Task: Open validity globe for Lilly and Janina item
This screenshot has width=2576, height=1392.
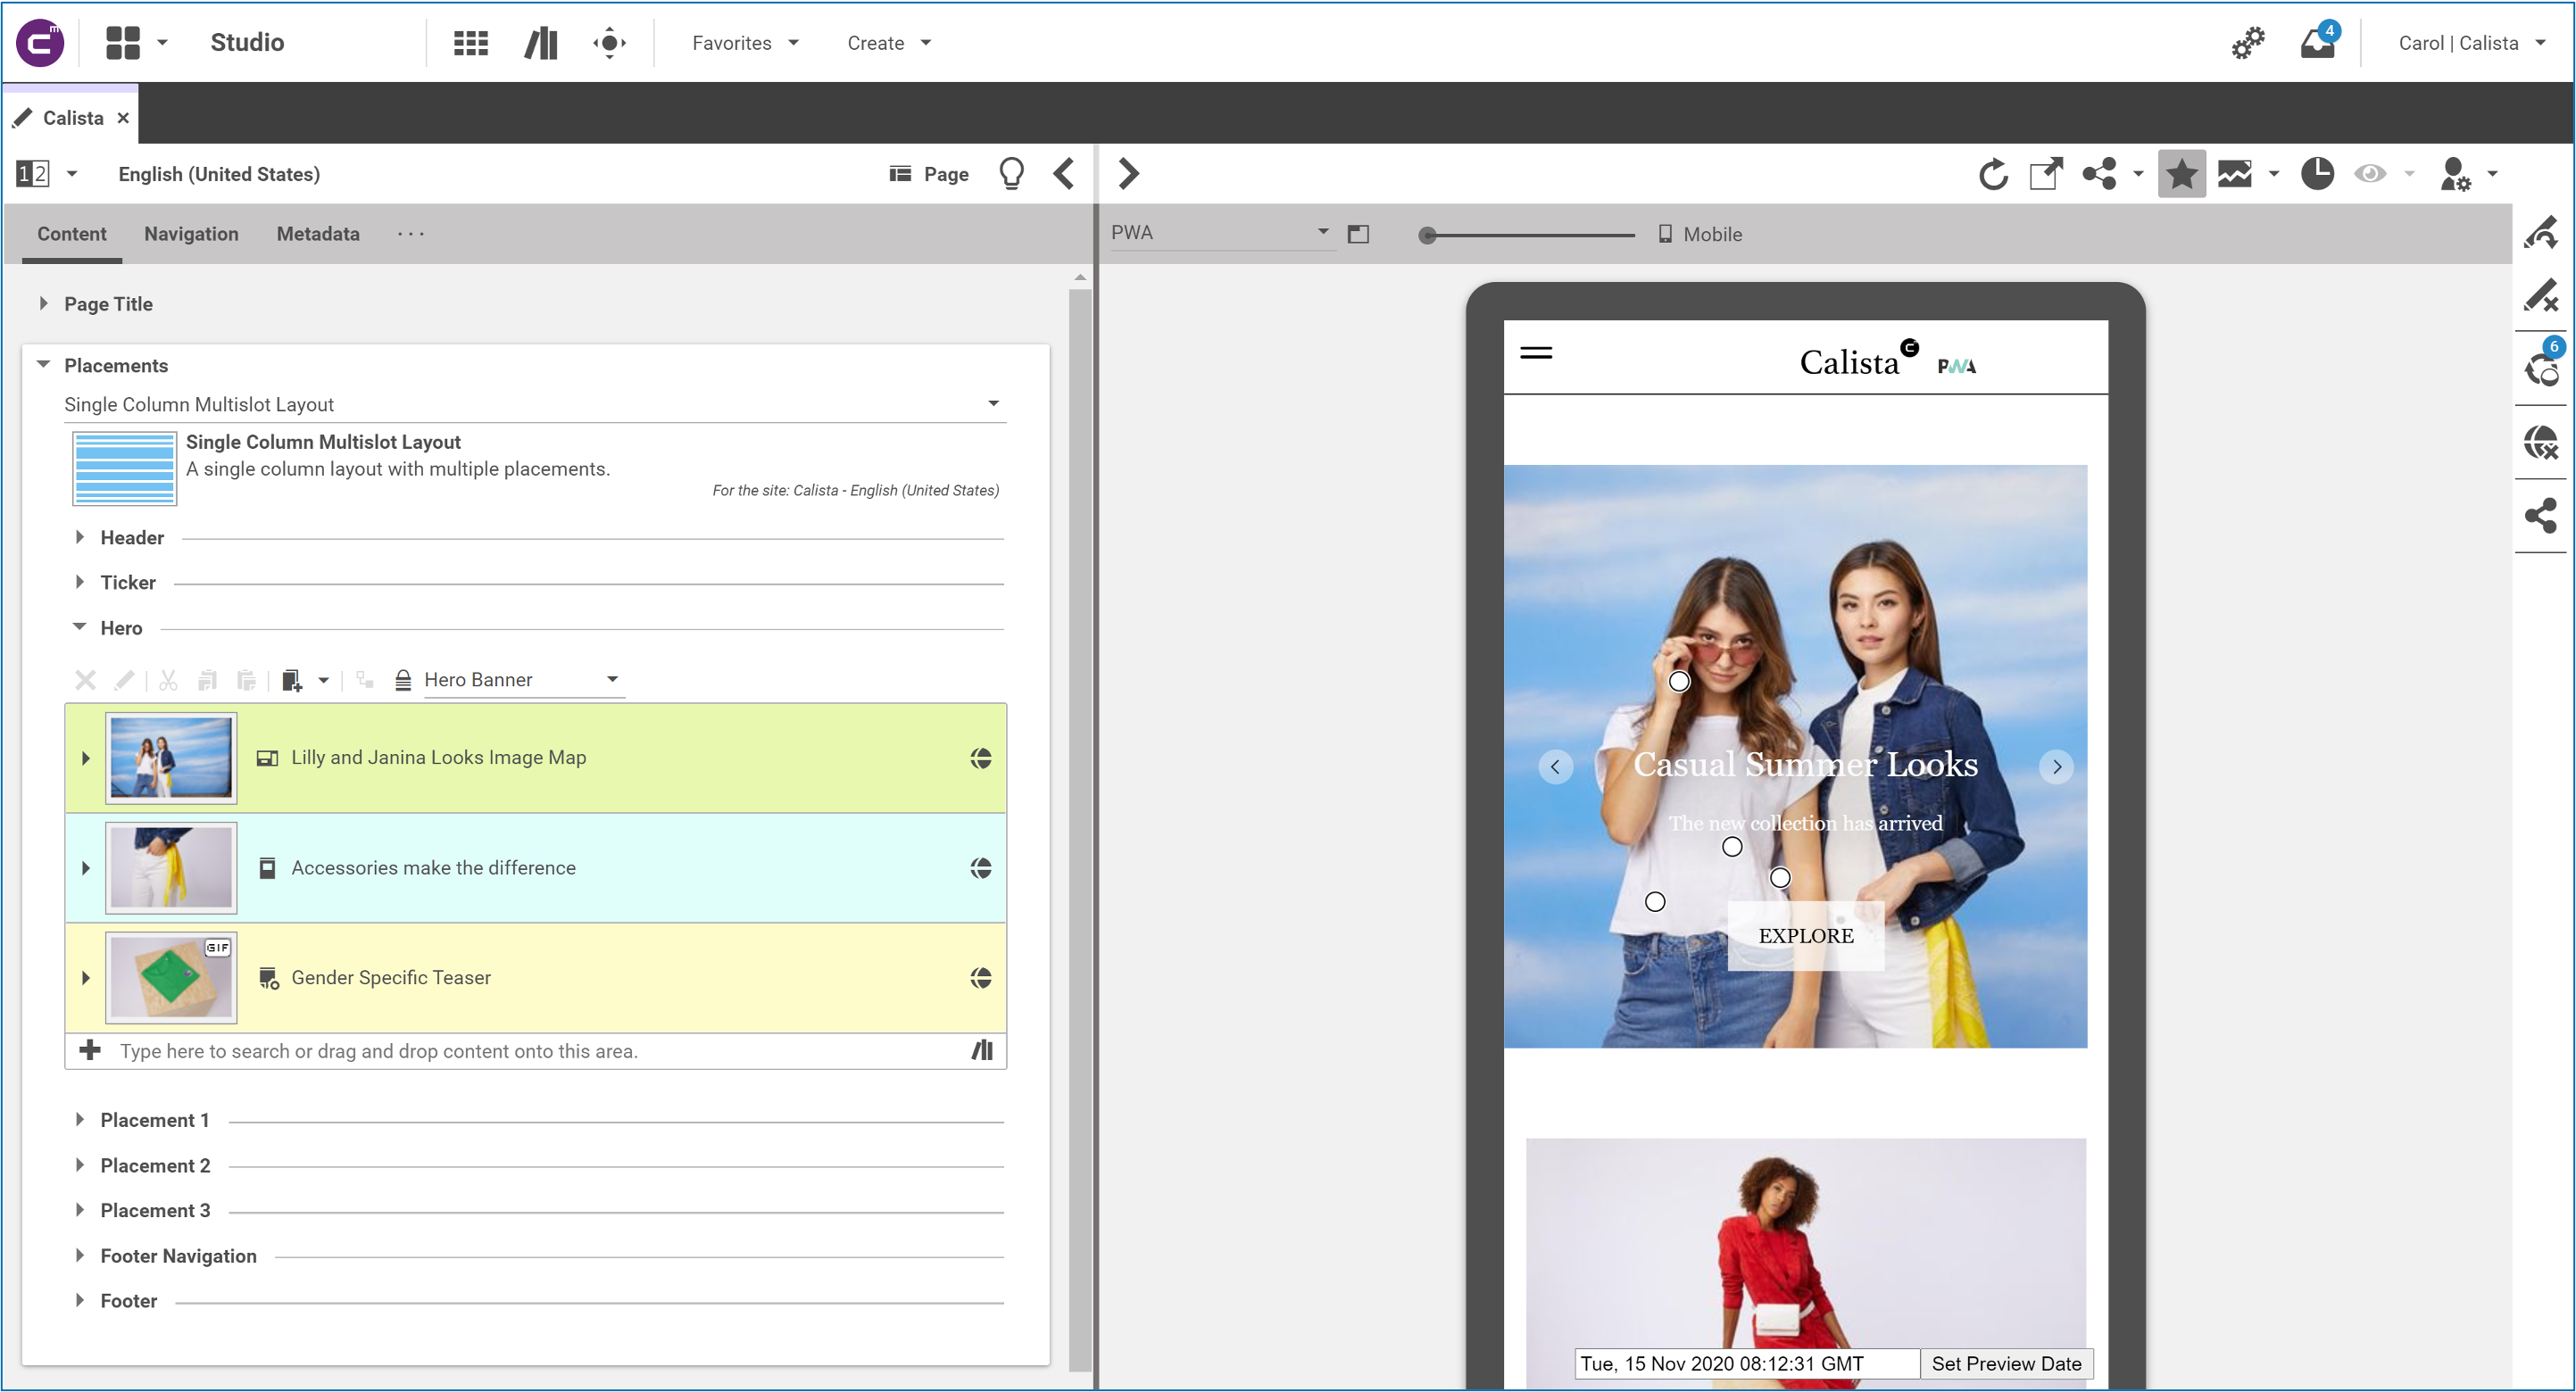Action: coord(981,758)
